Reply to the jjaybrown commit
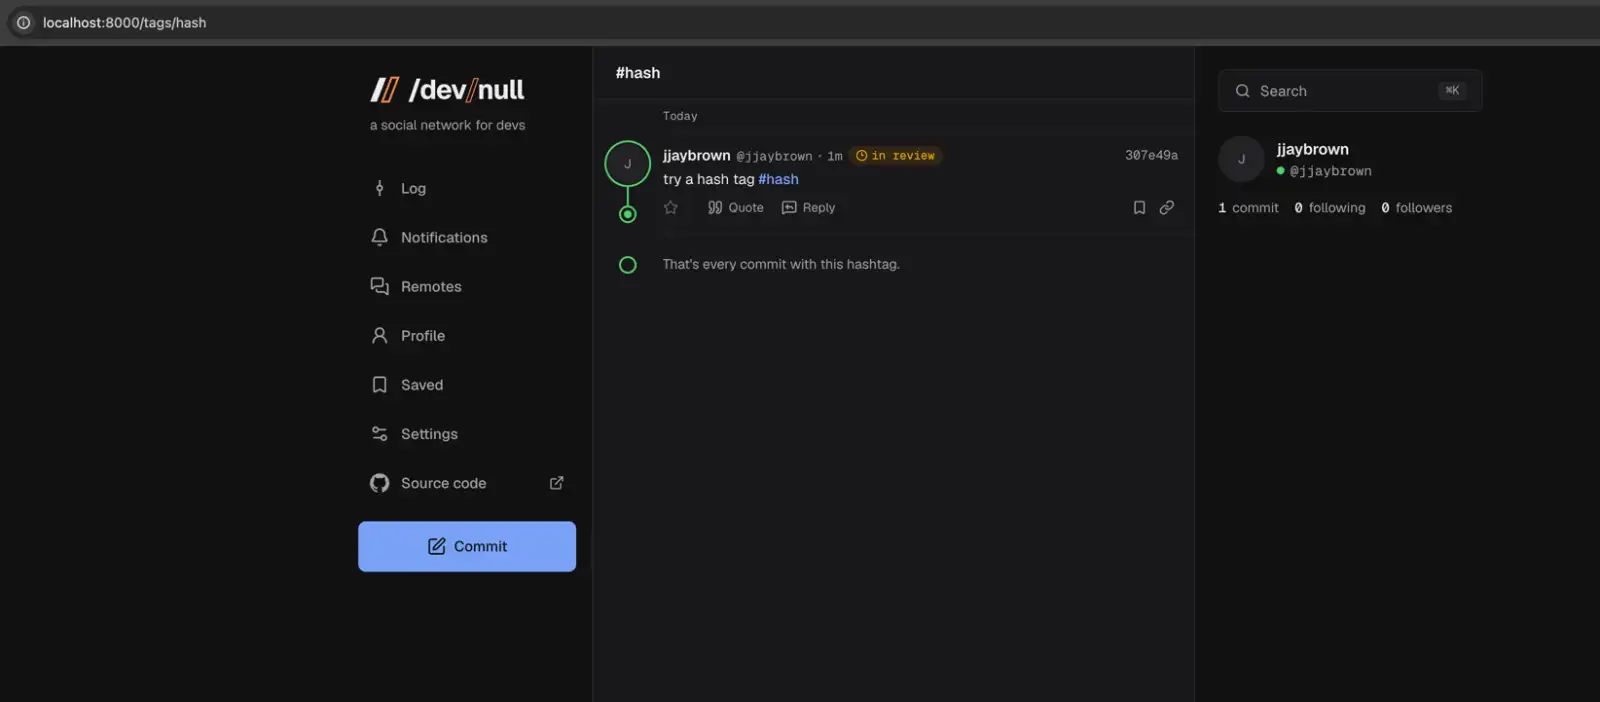This screenshot has height=702, width=1600. click(x=808, y=208)
